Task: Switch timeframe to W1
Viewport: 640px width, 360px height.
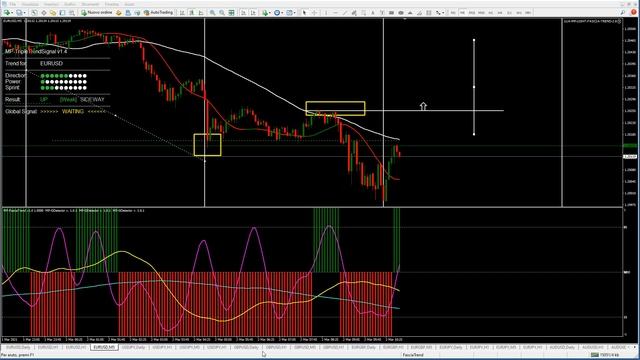Action: 519,13
